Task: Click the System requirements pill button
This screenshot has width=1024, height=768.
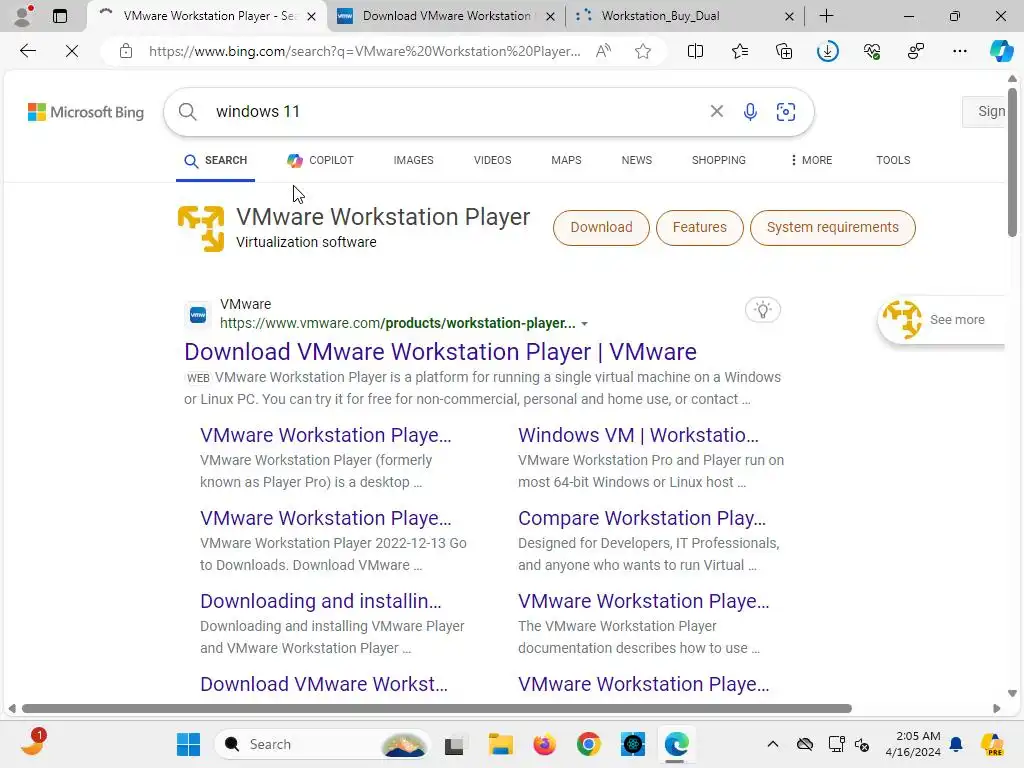Action: coord(833,227)
